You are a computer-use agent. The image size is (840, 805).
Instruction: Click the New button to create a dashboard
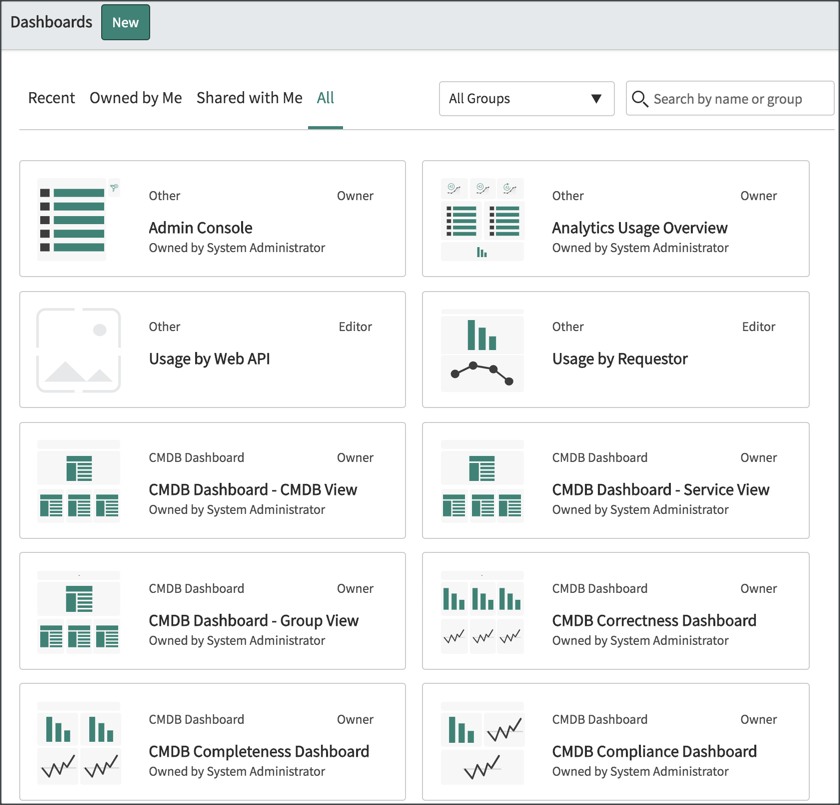(x=125, y=21)
